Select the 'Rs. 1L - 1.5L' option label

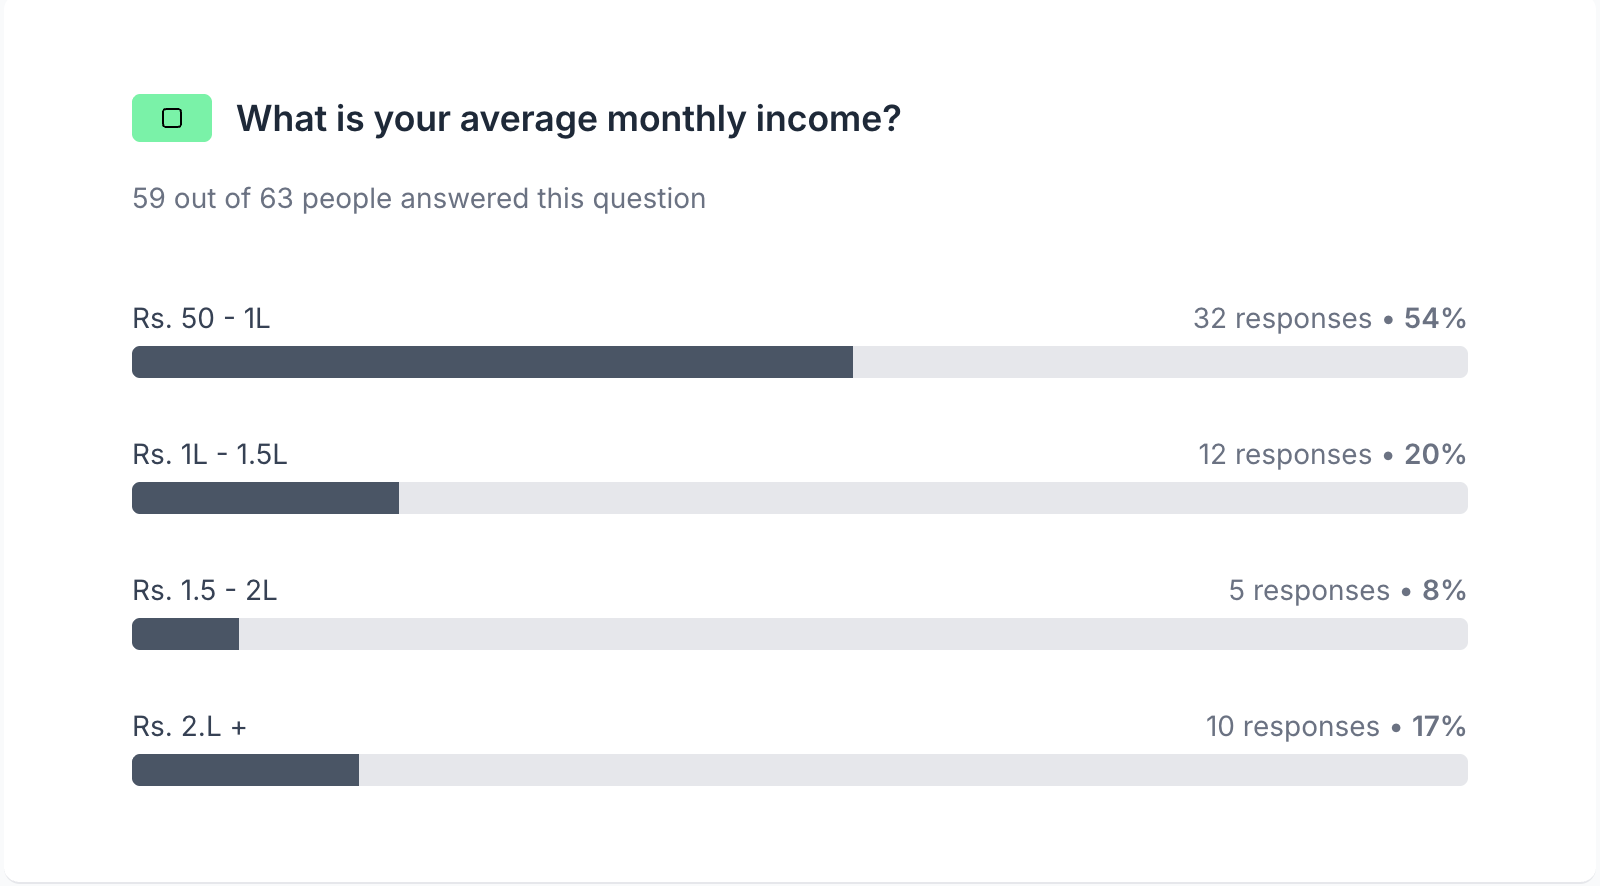(x=209, y=454)
